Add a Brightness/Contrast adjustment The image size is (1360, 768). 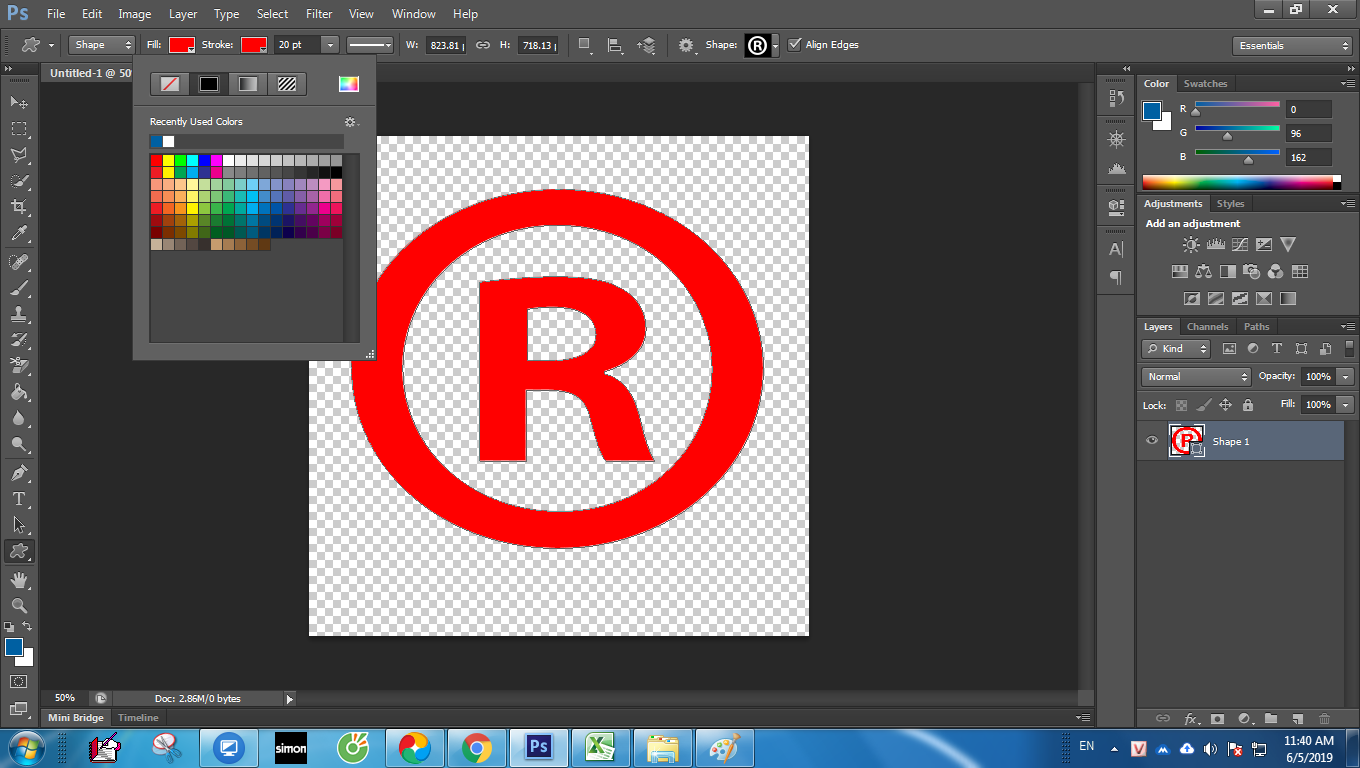point(1191,244)
